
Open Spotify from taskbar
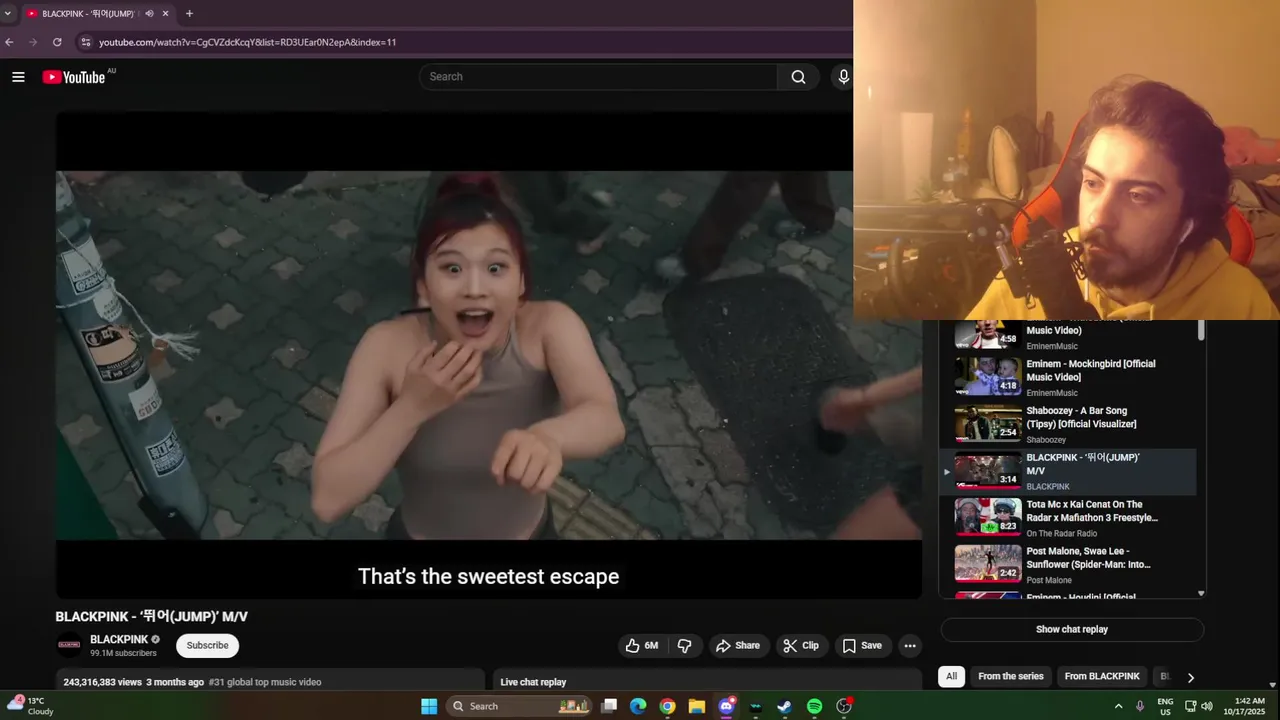tap(815, 706)
